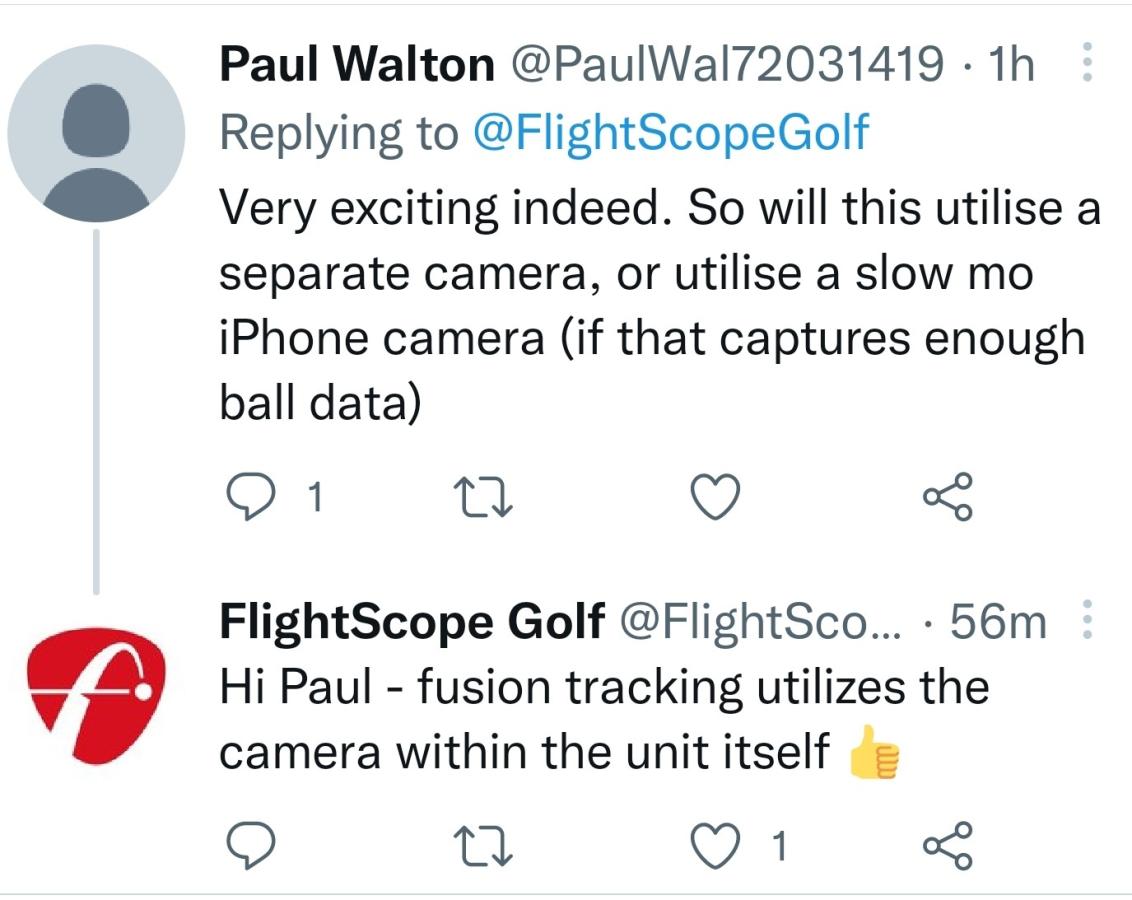The width and height of the screenshot is (1132, 900).
Task: Open Paul Walton's default profile avatar
Action: (x=97, y=132)
